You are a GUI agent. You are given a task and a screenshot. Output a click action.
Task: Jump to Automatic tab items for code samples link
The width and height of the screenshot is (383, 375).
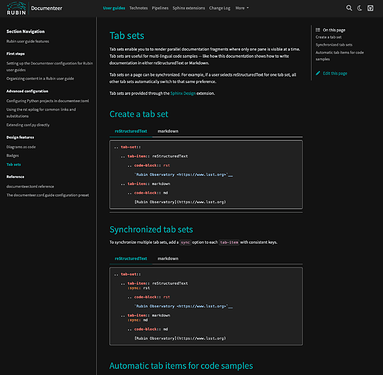pyautogui.click(x=340, y=56)
